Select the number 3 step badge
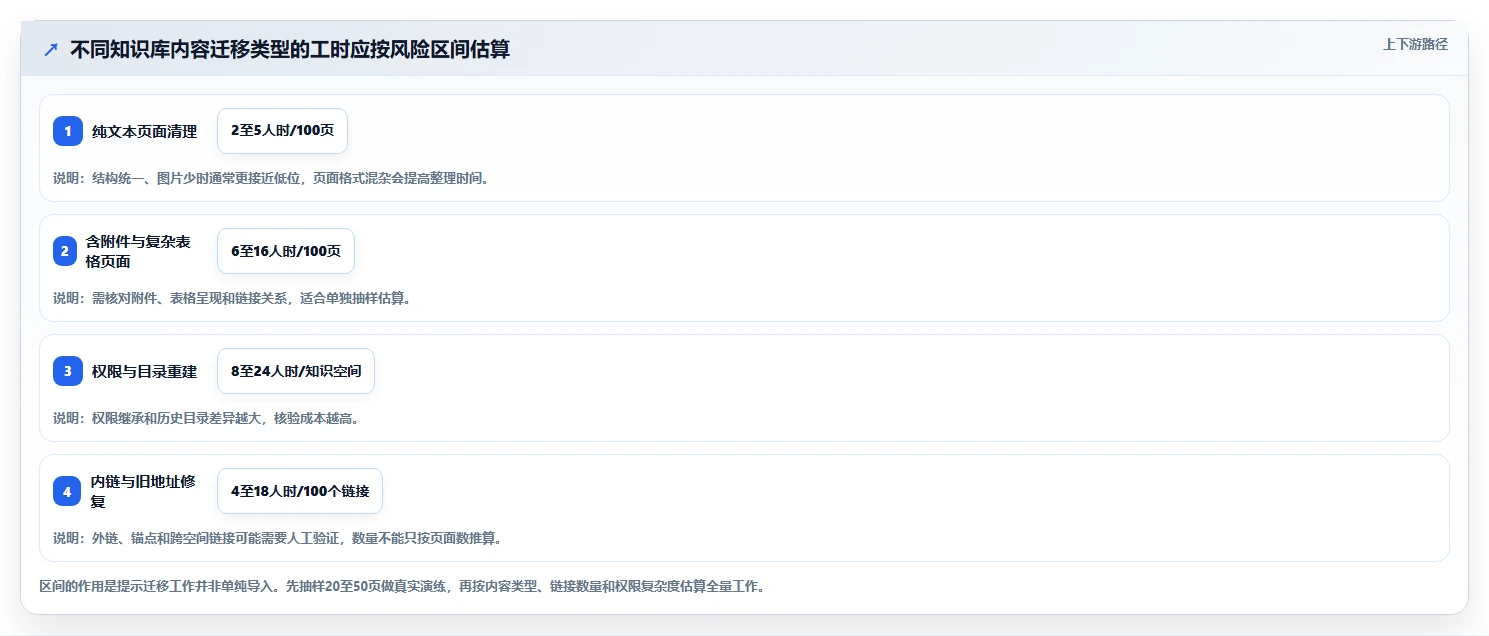Screen dimensions: 1489x636 point(68,371)
